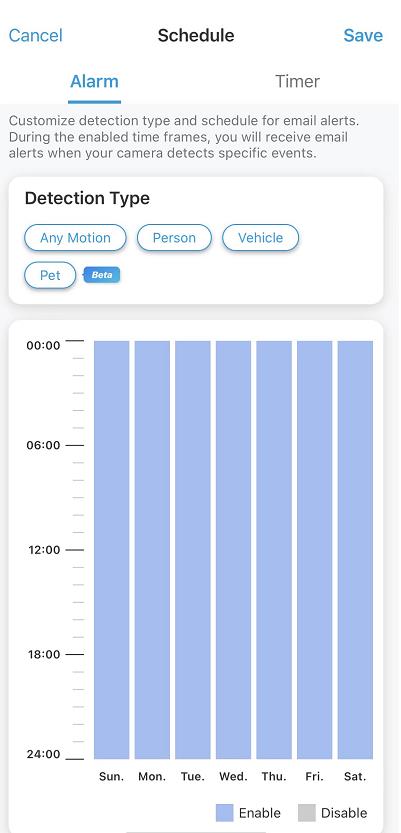401x833 pixels.
Task: Tap the Monday schedule column
Action: [x=152, y=550]
